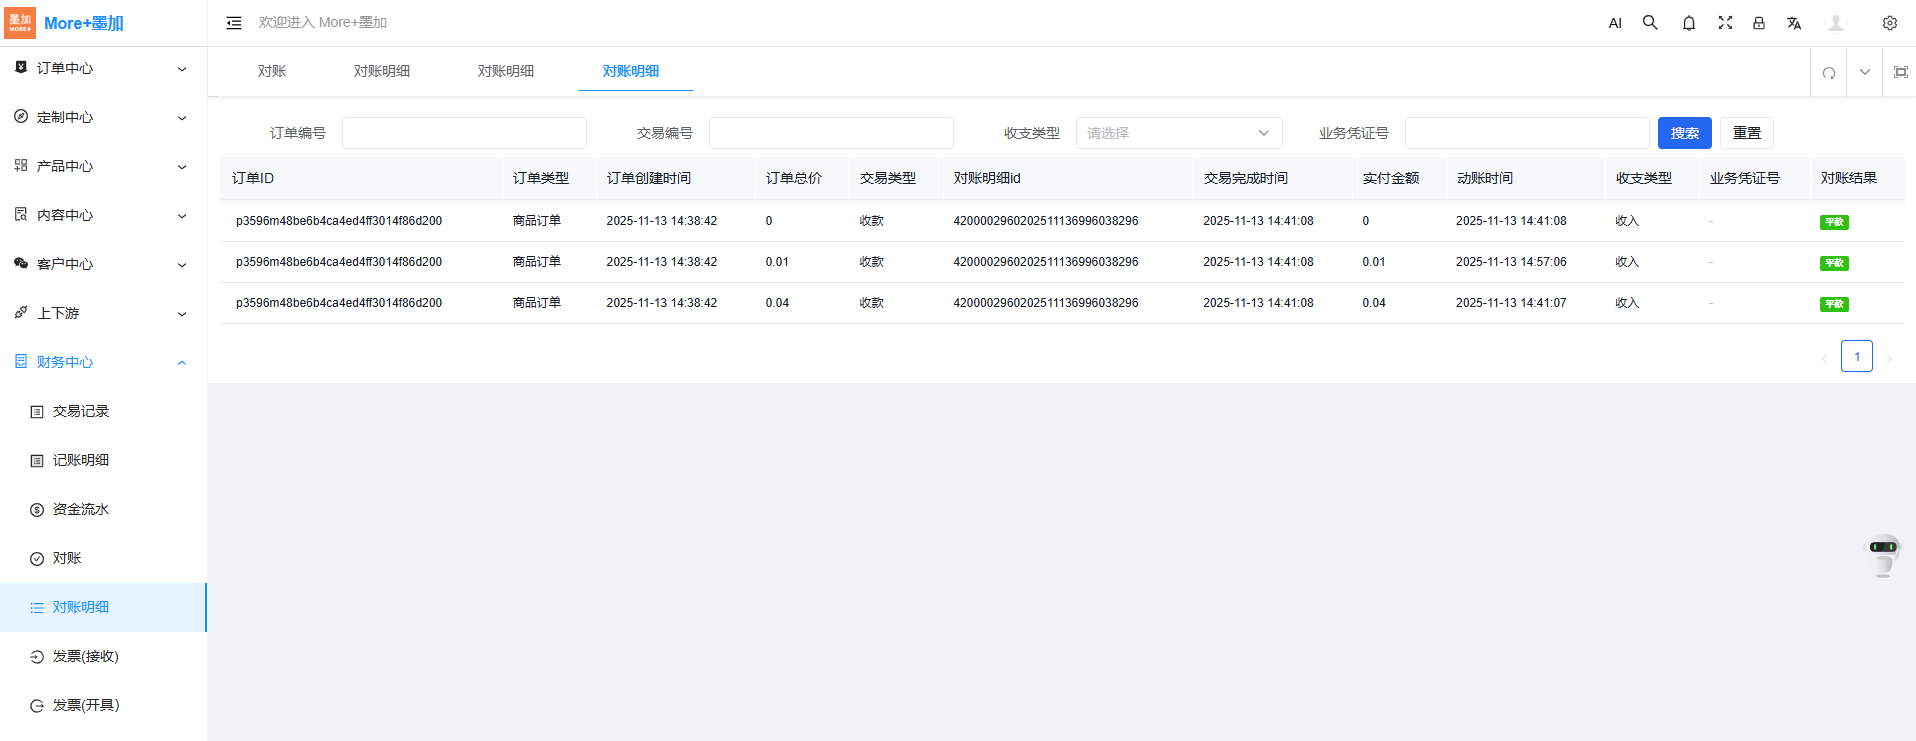Click the blue 搜索 button
The image size is (1916, 741).
[1684, 133]
